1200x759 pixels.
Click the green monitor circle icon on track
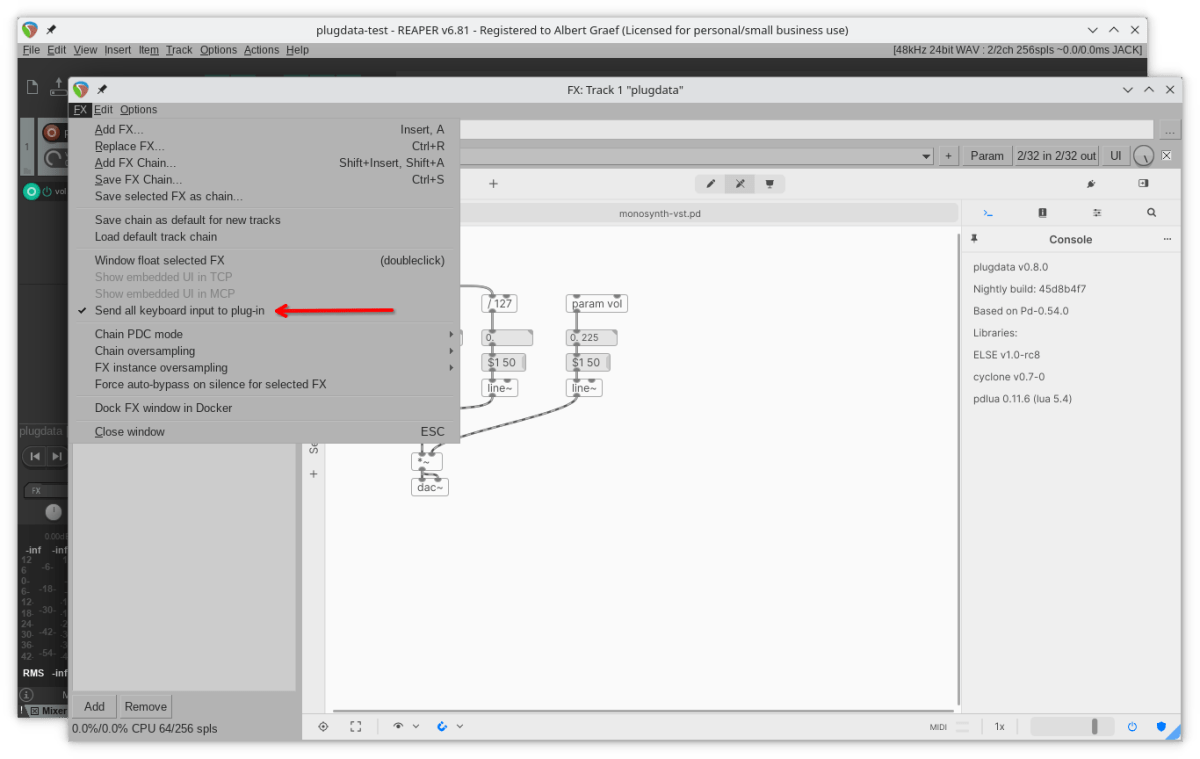[x=31, y=191]
